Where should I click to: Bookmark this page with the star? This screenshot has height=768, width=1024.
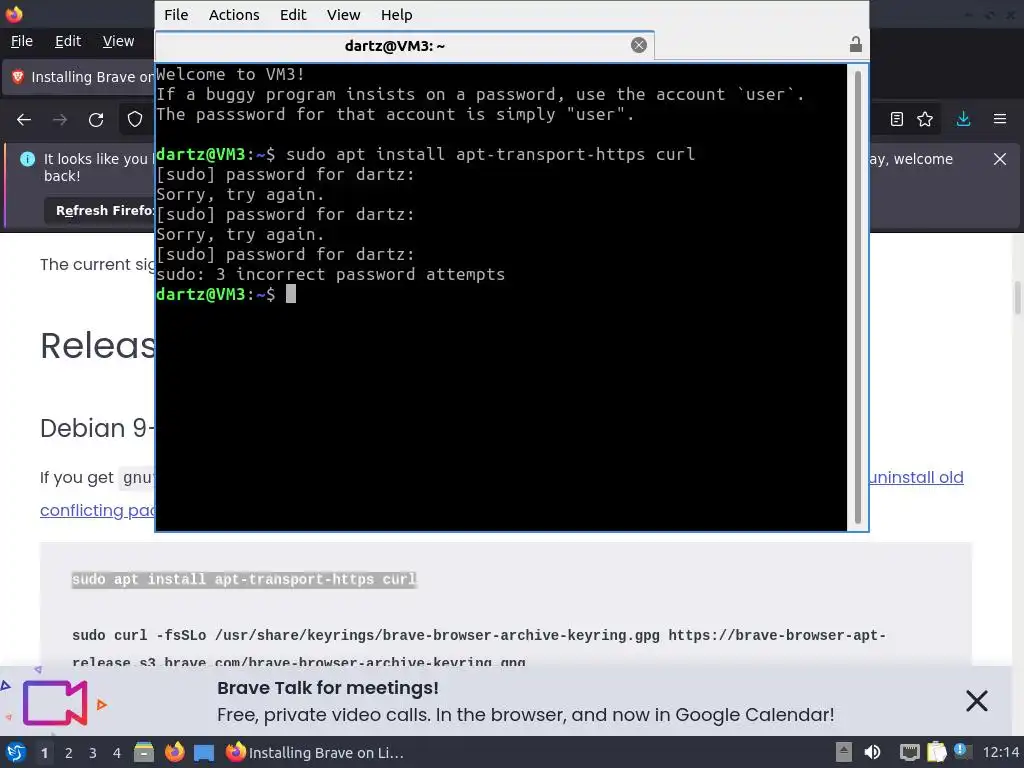tap(925, 119)
